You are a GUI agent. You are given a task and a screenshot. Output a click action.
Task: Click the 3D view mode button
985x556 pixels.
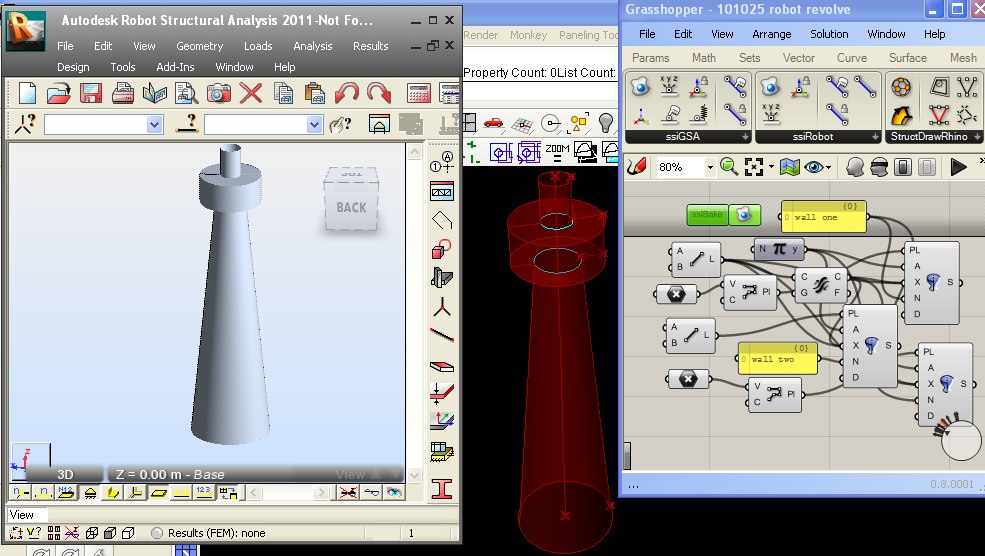(x=65, y=474)
